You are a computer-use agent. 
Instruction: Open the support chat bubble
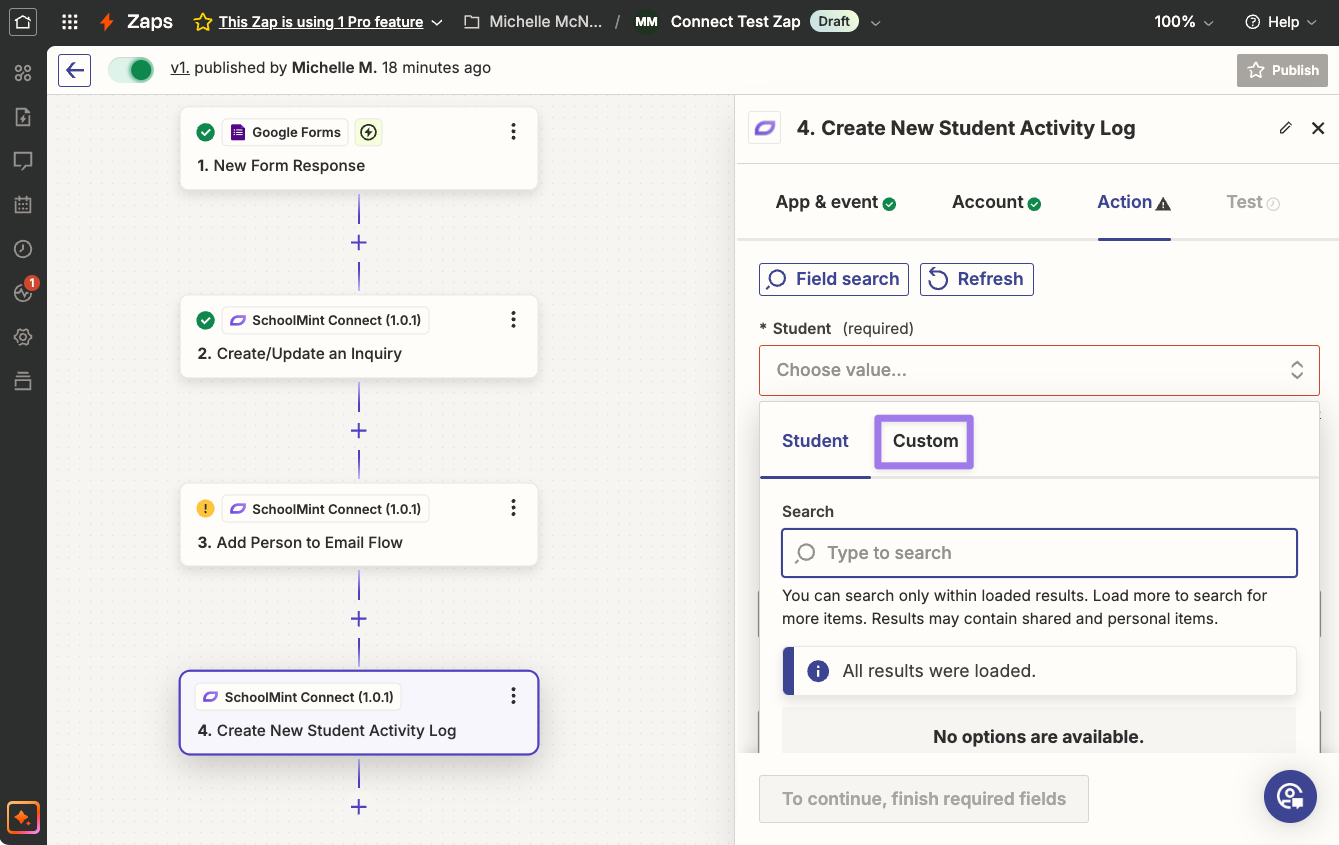[1290, 796]
